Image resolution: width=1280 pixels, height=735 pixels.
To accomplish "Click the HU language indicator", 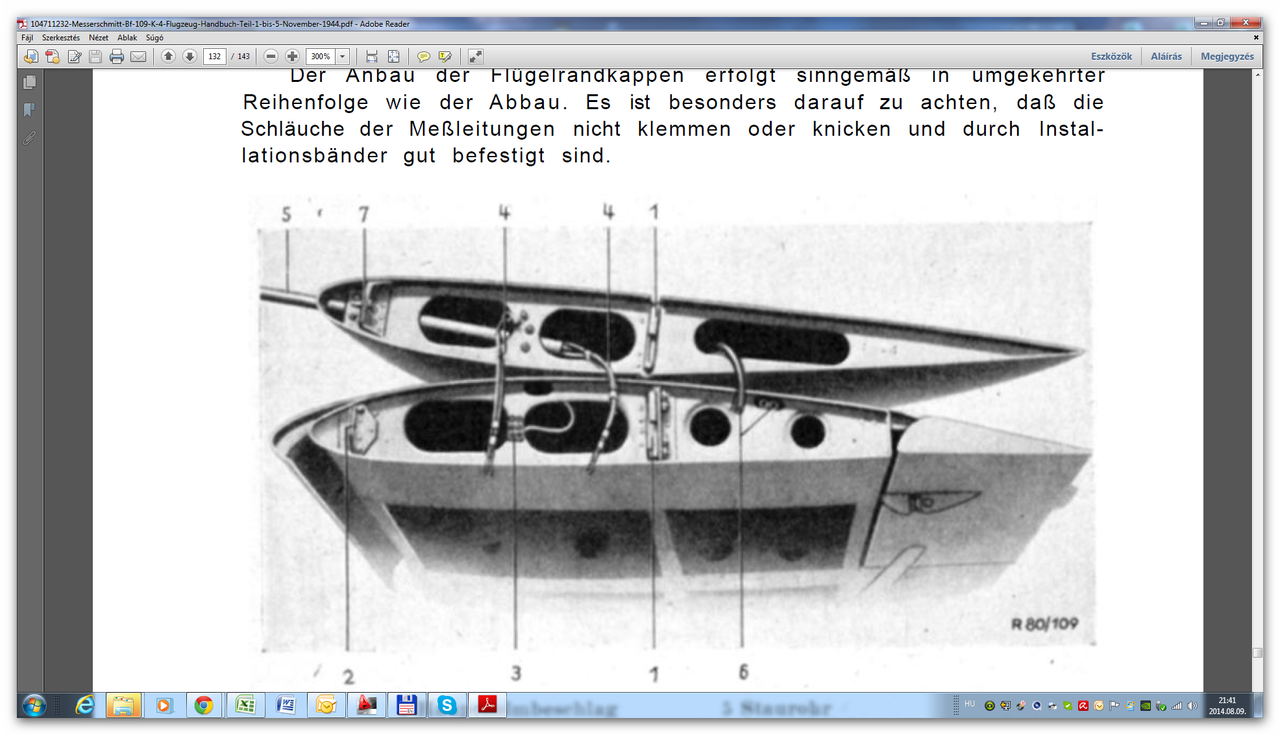I will tap(970, 705).
